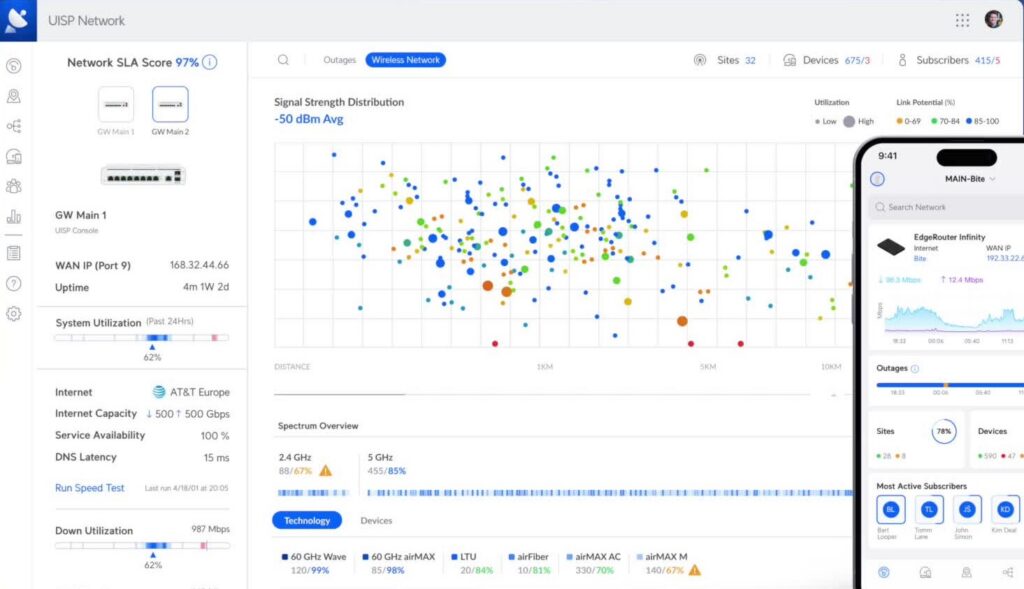Viewport: 1024px width, 589px height.
Task: Switch to the Outages tab
Action: pos(340,60)
